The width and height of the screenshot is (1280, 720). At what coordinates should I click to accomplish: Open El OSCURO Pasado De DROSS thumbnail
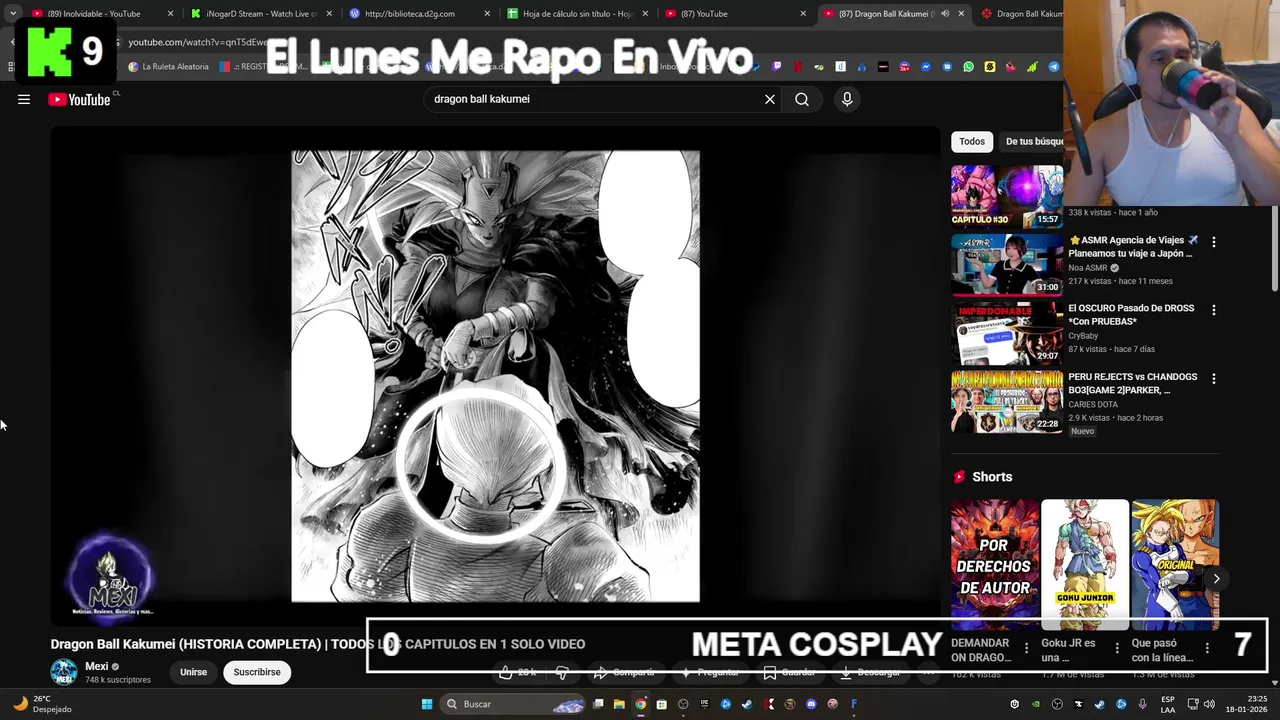click(x=1007, y=333)
